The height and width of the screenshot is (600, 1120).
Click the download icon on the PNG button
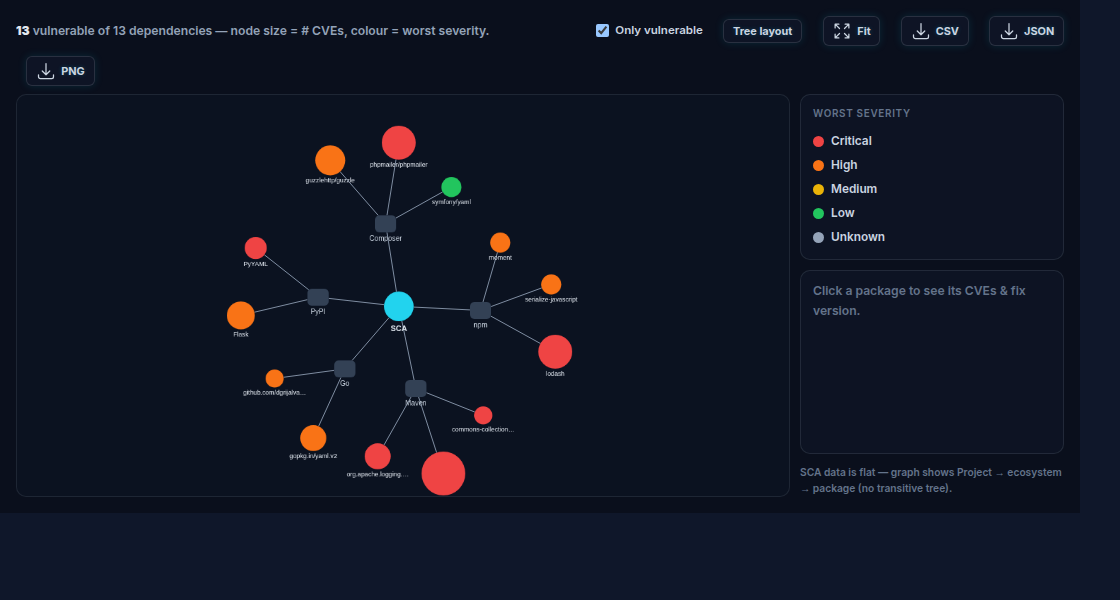[x=46, y=71]
